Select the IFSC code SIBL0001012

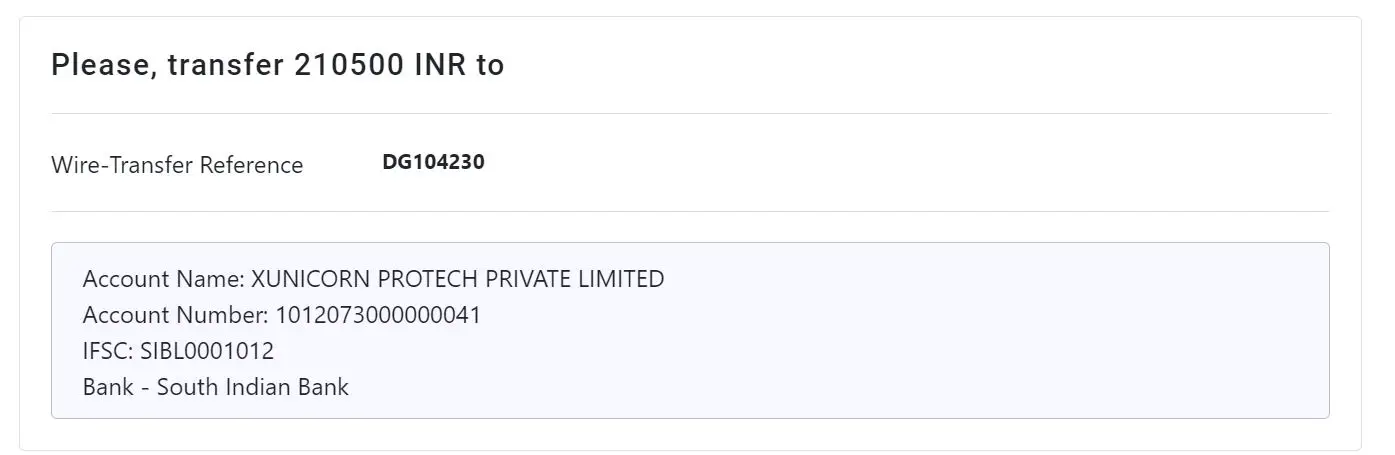click(x=207, y=351)
